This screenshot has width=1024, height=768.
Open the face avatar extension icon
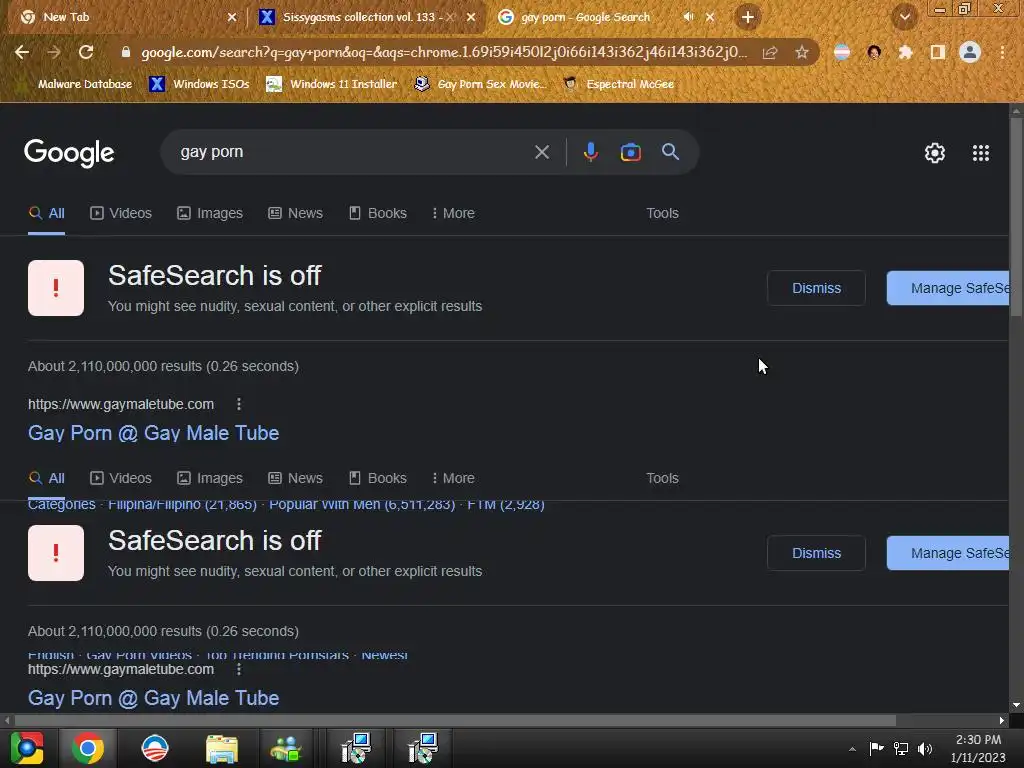click(x=874, y=52)
